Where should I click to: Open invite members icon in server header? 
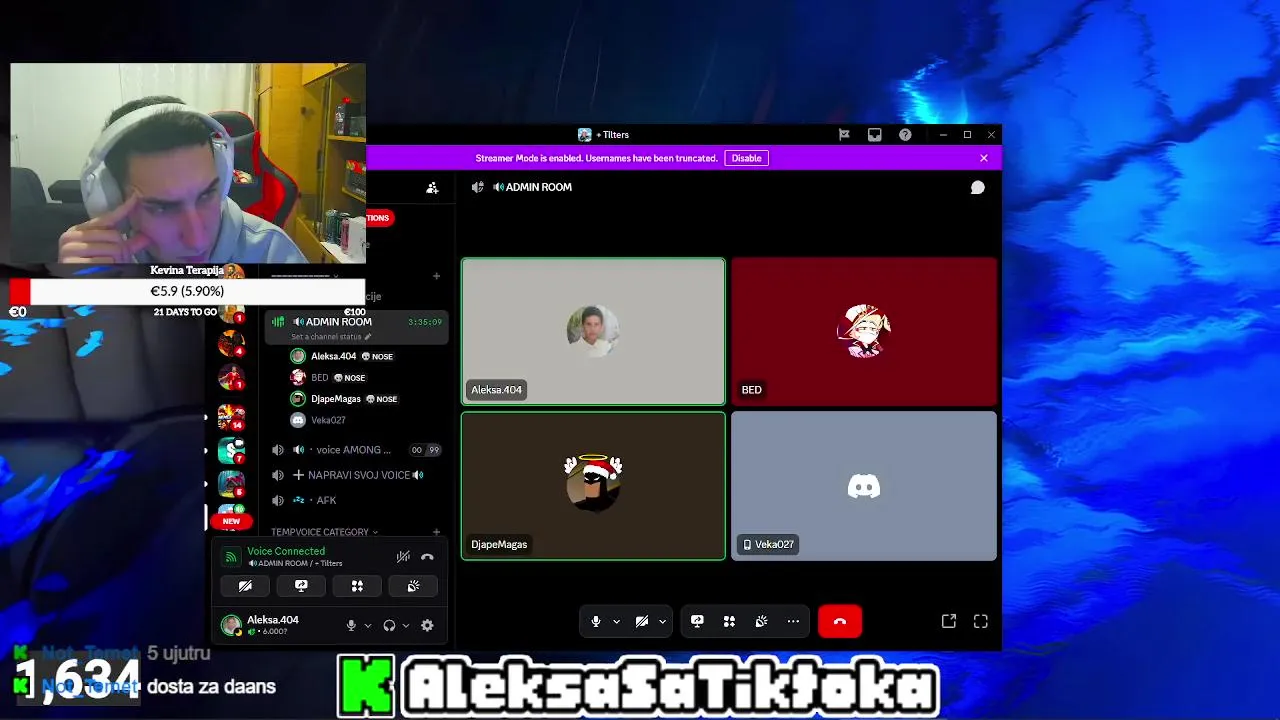pos(432,187)
